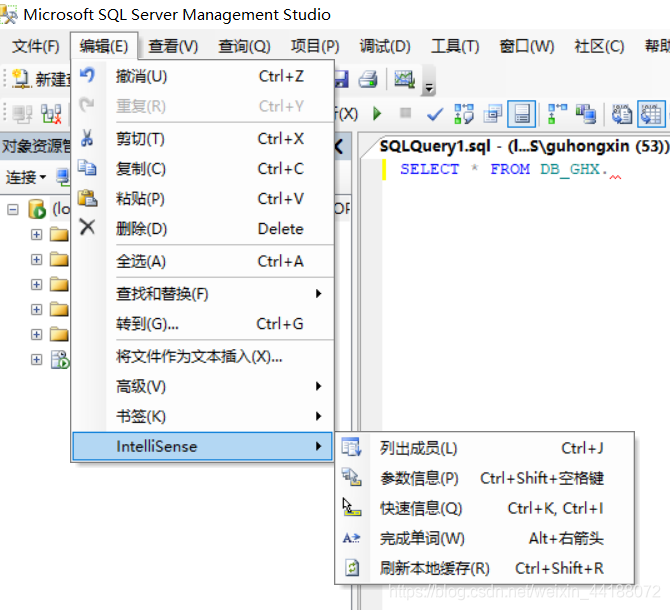Image resolution: width=670 pixels, height=610 pixels.
Task: Choose 全选(A) select all
Action: tap(203, 261)
